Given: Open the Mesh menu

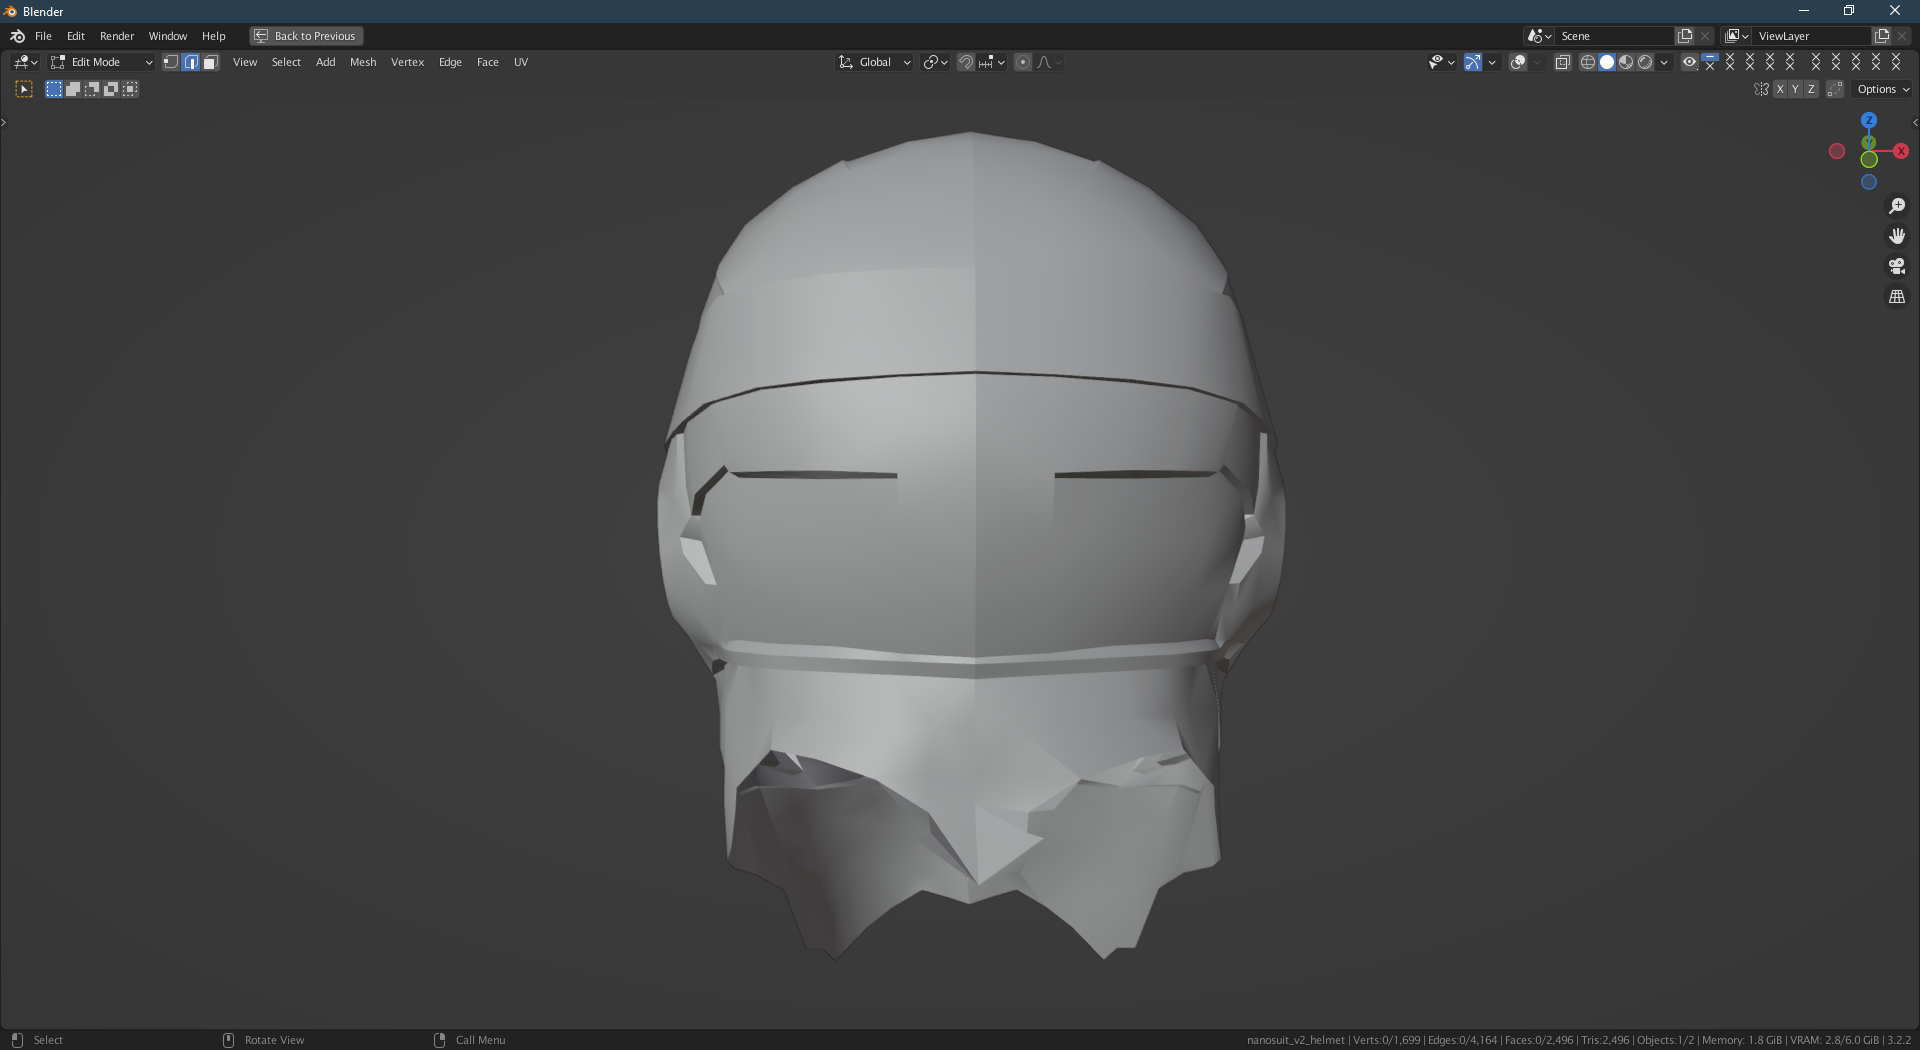Looking at the screenshot, I should pos(362,62).
